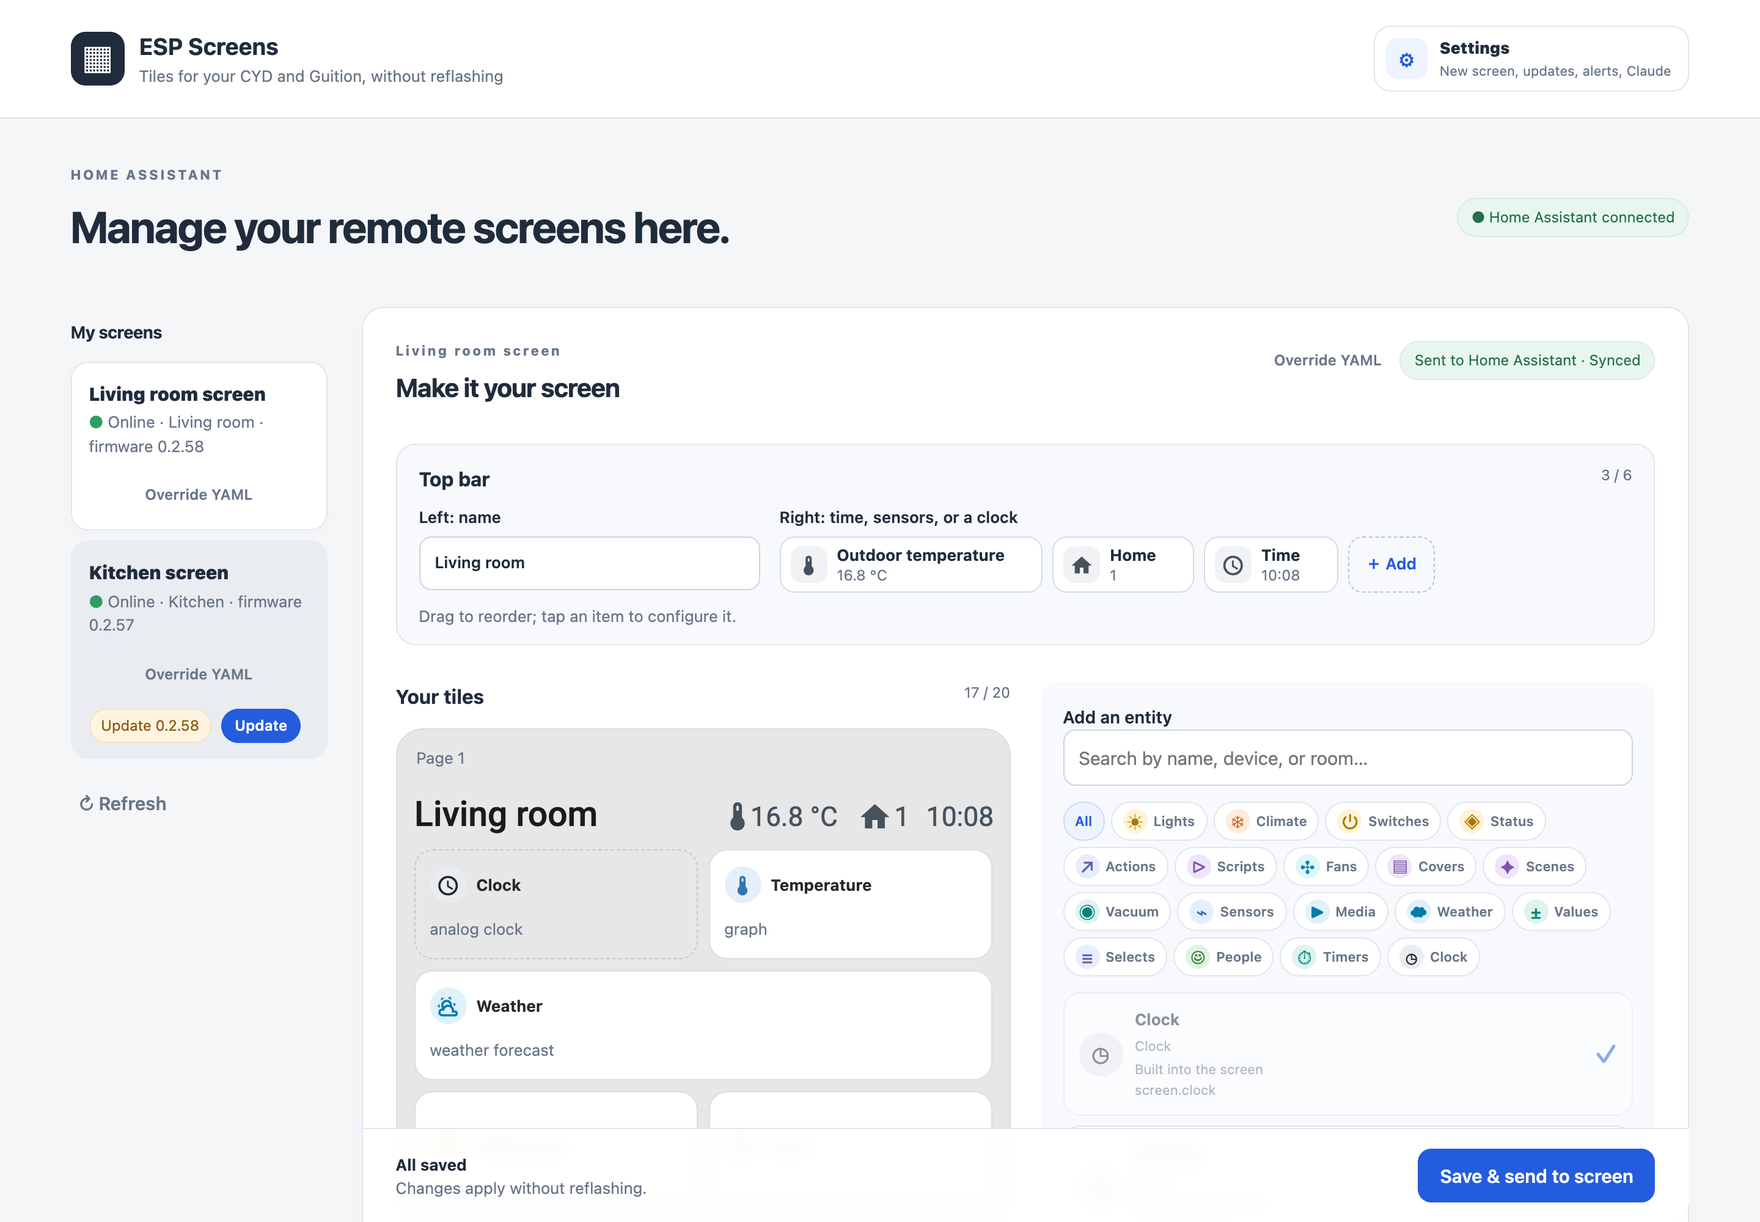Screen dimensions: 1760x1222
Task: Filter entities by Fans
Action: 1326,866
